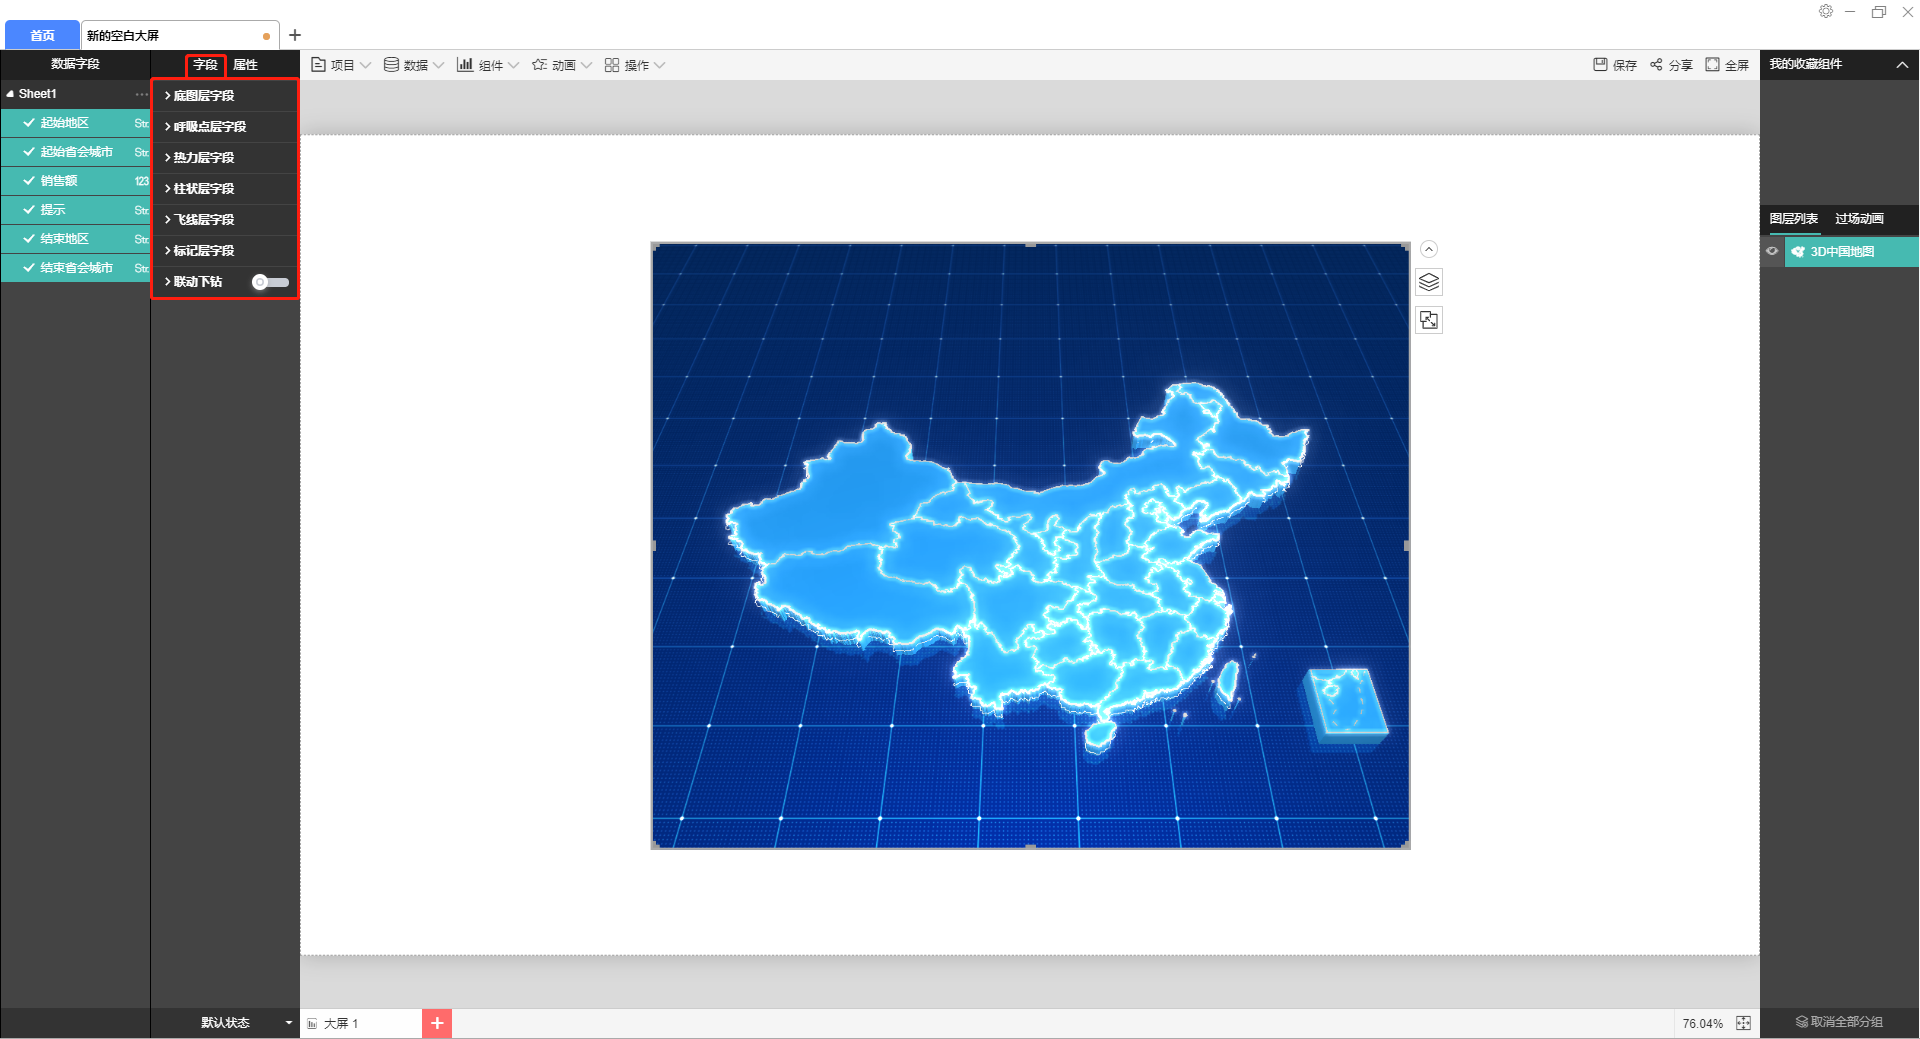Screen dimensions: 1920x1039
Task: Uncheck the 销售额 data field
Action: click(29, 181)
